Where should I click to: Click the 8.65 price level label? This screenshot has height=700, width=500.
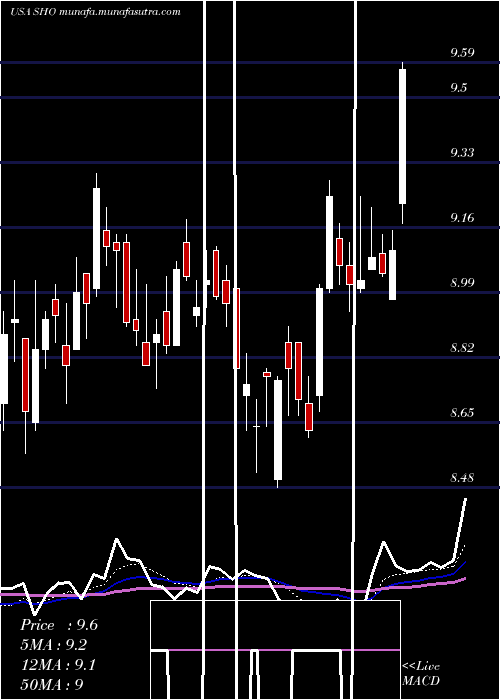click(x=462, y=413)
